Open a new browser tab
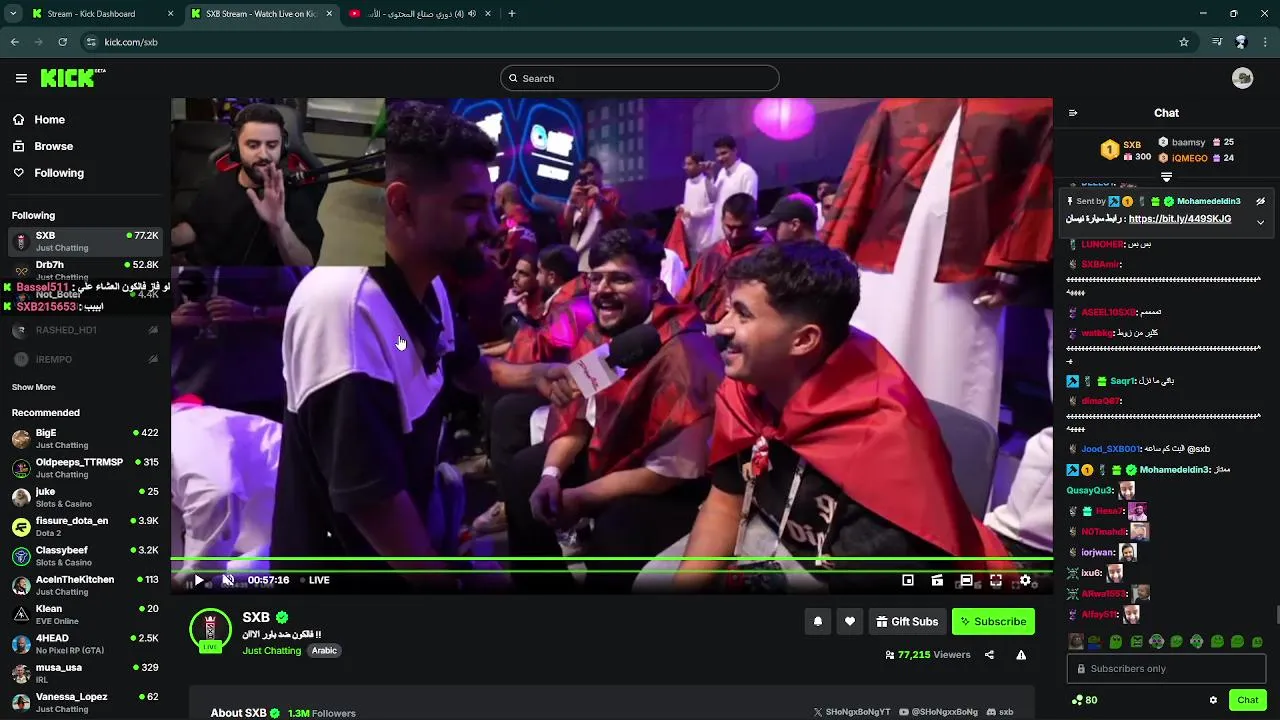This screenshot has width=1280, height=720. tap(512, 14)
